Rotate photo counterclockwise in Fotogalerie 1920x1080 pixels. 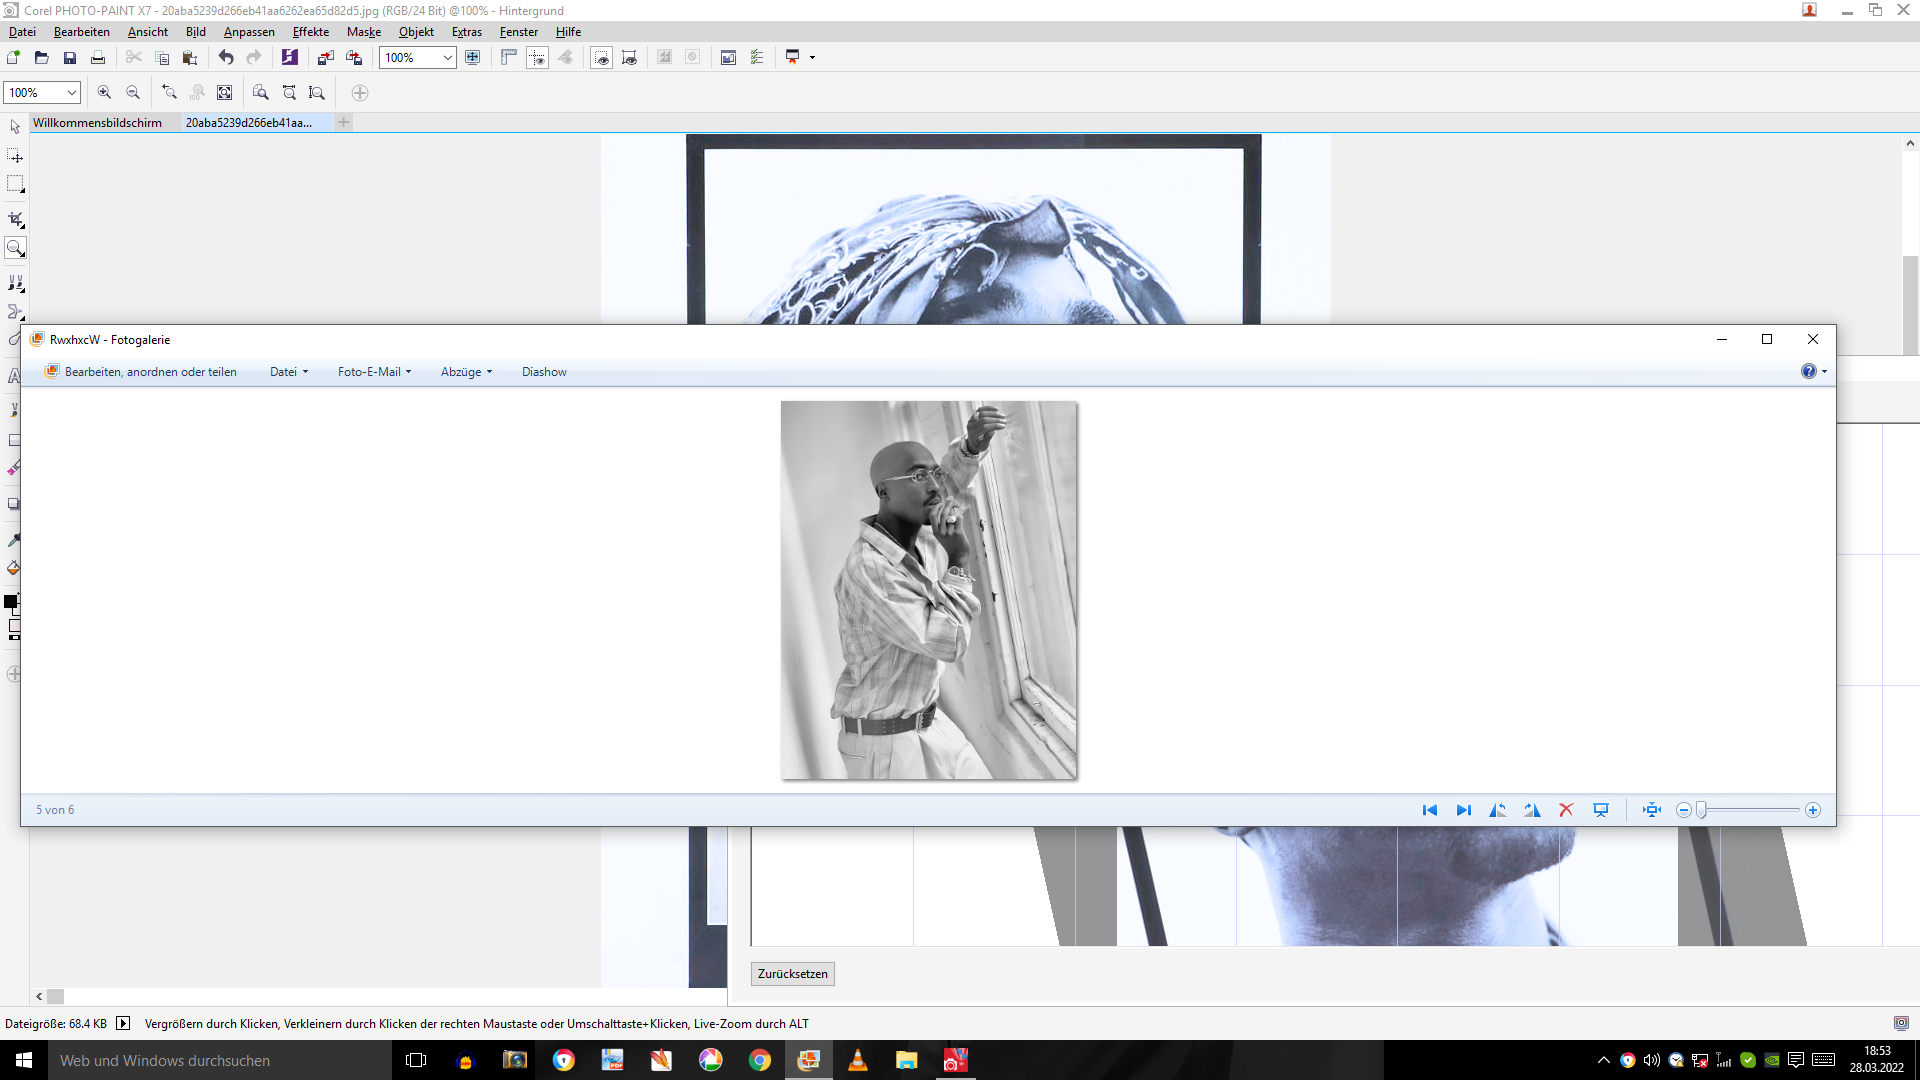[1498, 810]
